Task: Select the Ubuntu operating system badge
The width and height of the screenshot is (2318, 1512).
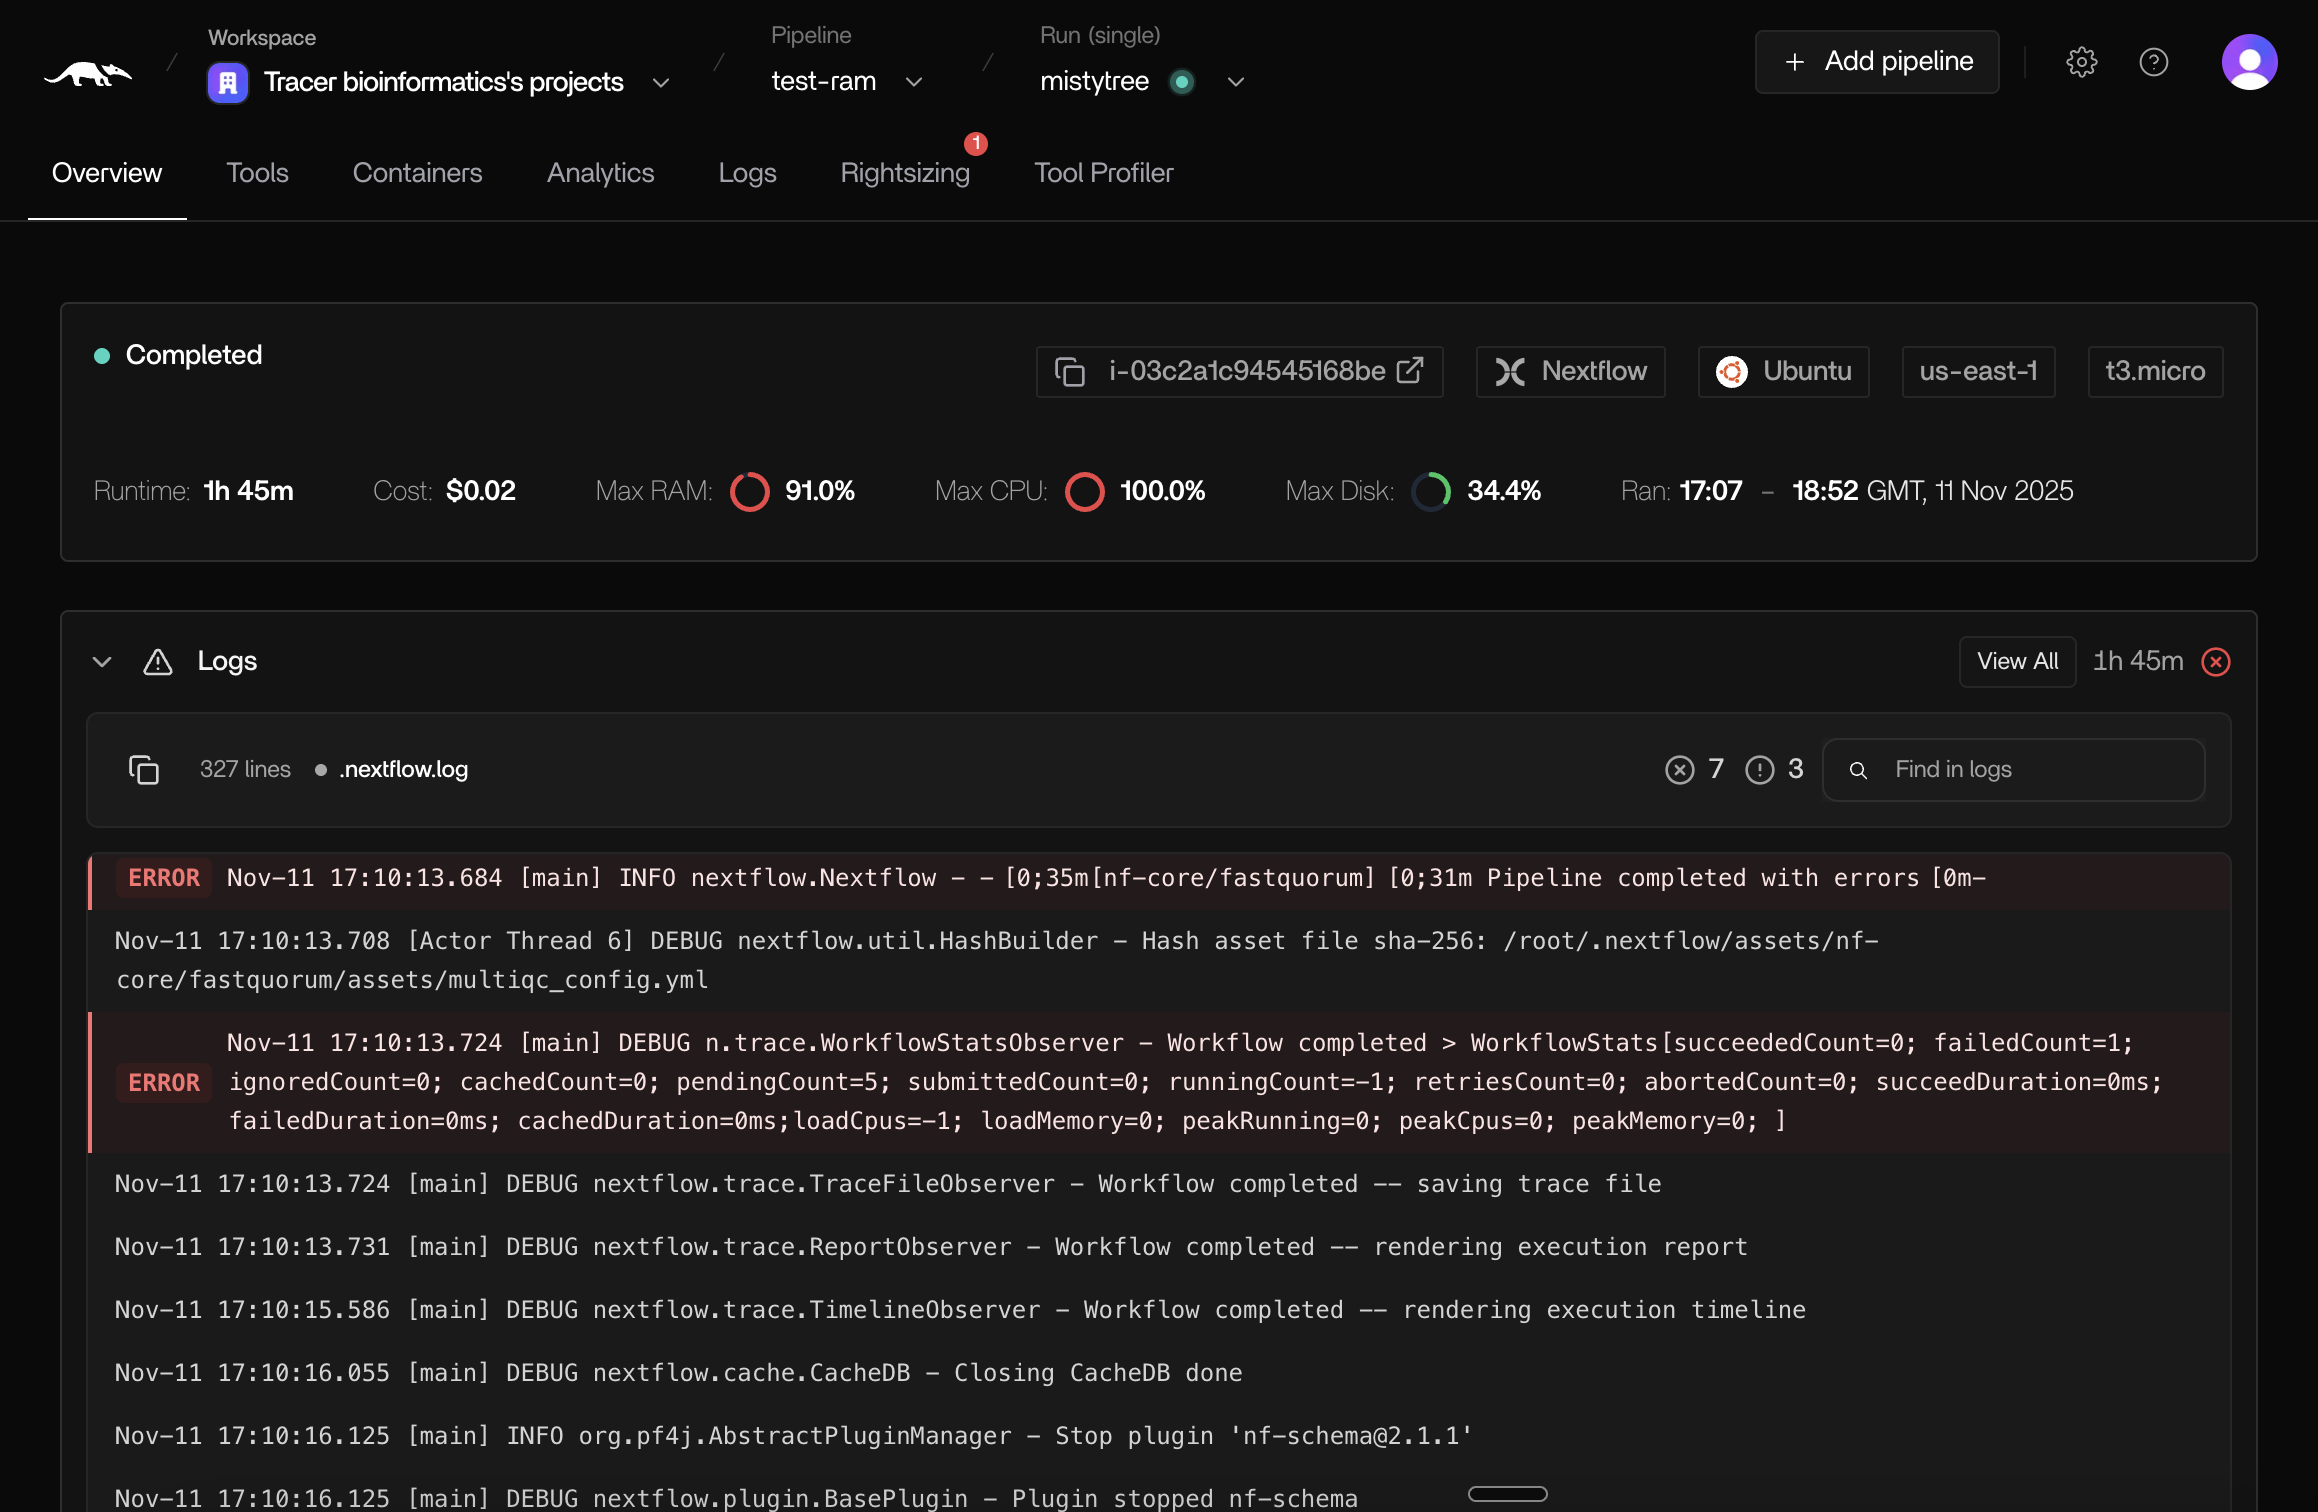Action: pos(1783,371)
